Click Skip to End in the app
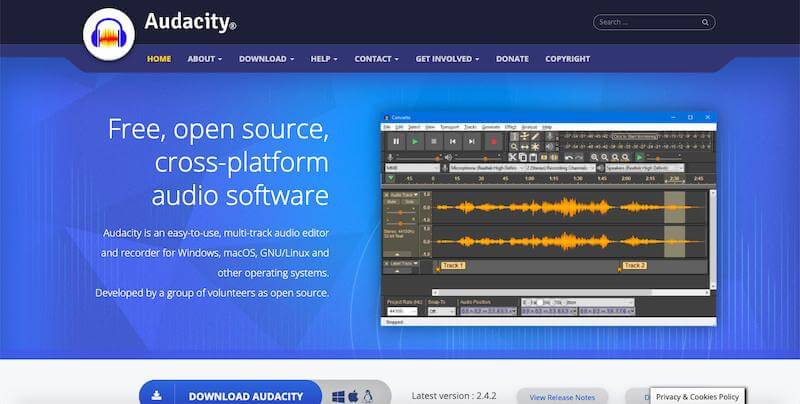Image resolution: width=800 pixels, height=404 pixels. click(471, 141)
